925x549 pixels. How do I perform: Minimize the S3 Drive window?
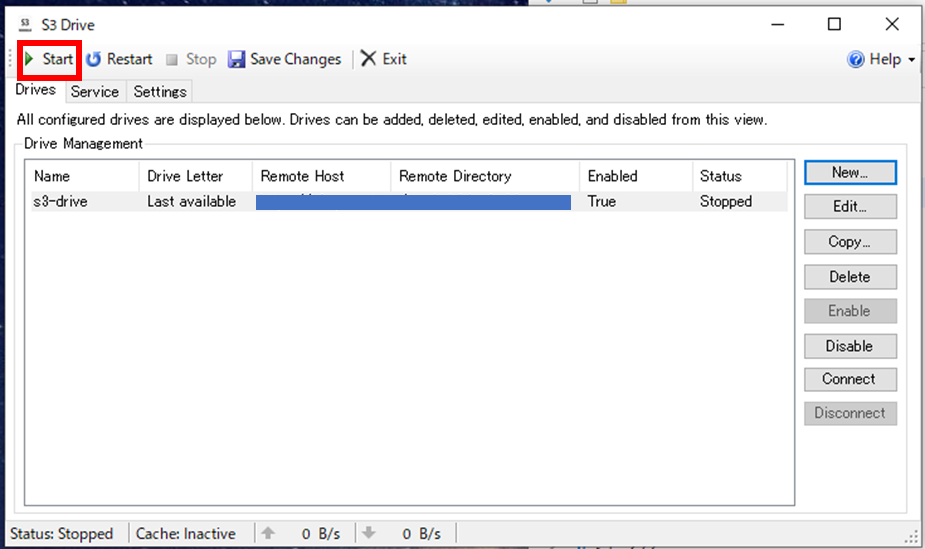tap(778, 24)
